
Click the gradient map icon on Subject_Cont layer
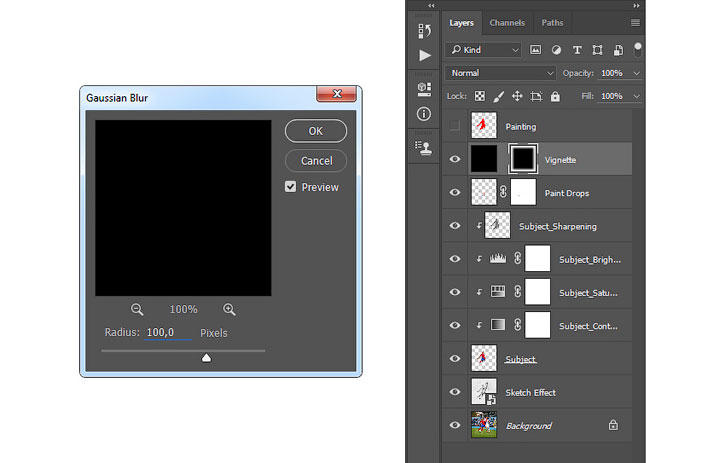pyautogui.click(x=498, y=325)
